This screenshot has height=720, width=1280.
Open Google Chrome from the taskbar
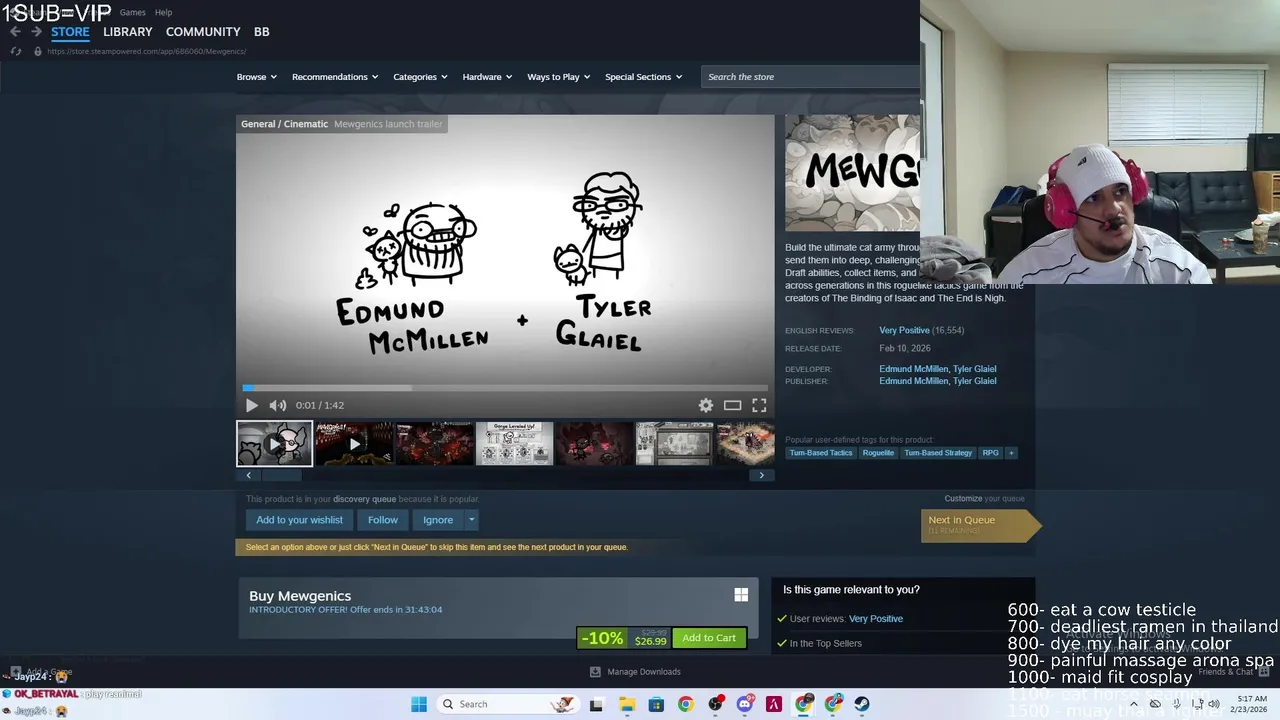(685, 704)
